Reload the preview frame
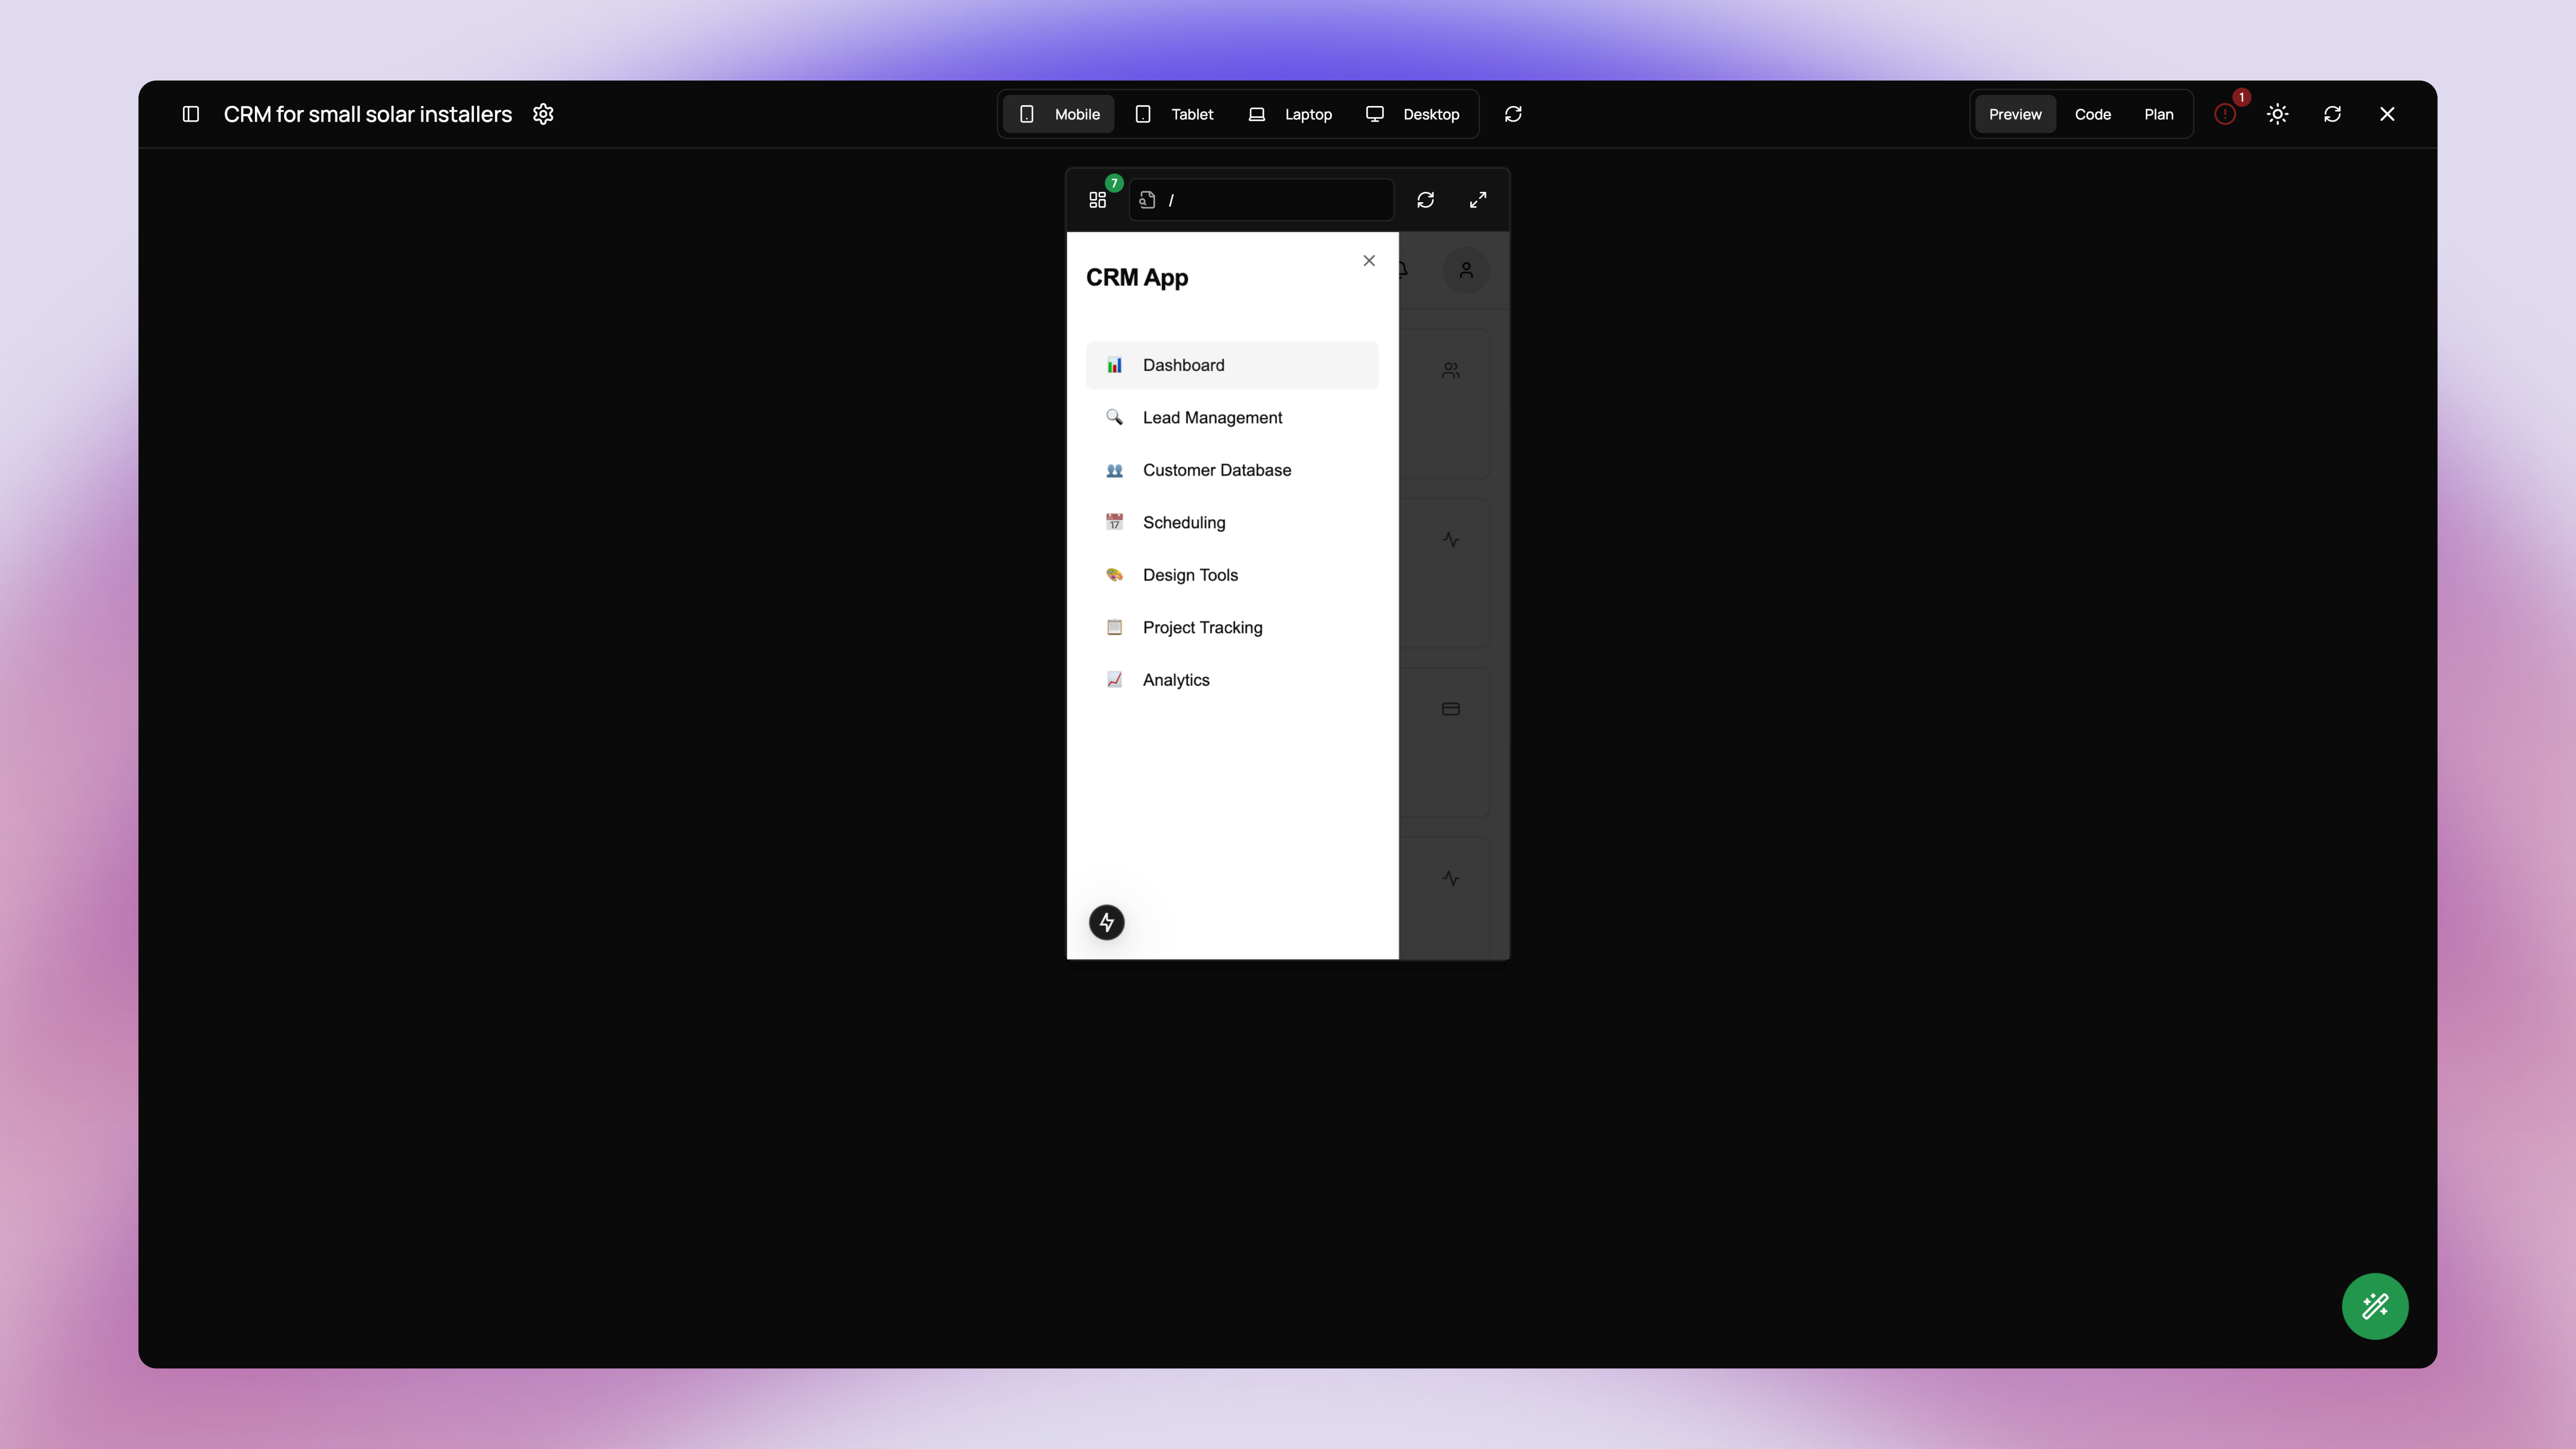Screen dimensions: 2576x1449 point(1426,200)
